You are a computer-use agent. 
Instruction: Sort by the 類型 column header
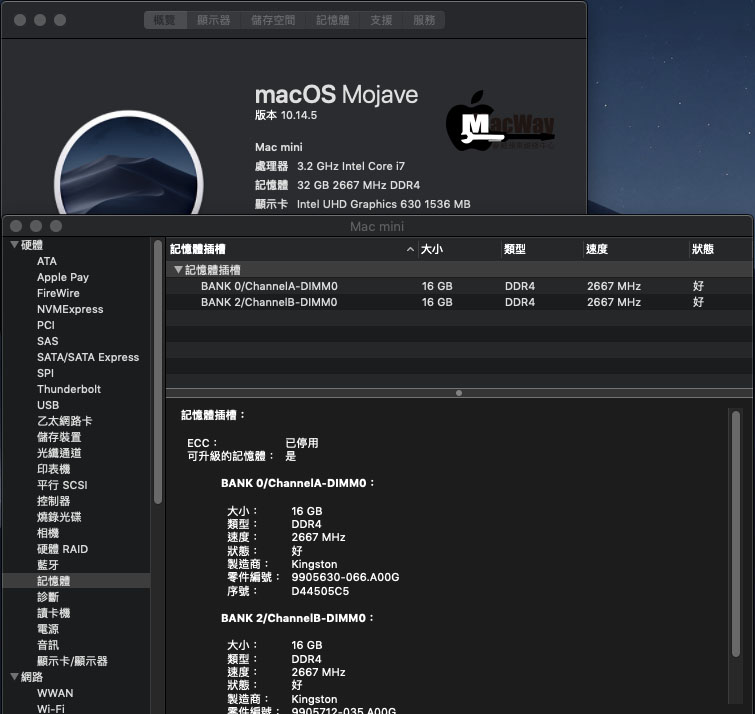click(x=542, y=249)
